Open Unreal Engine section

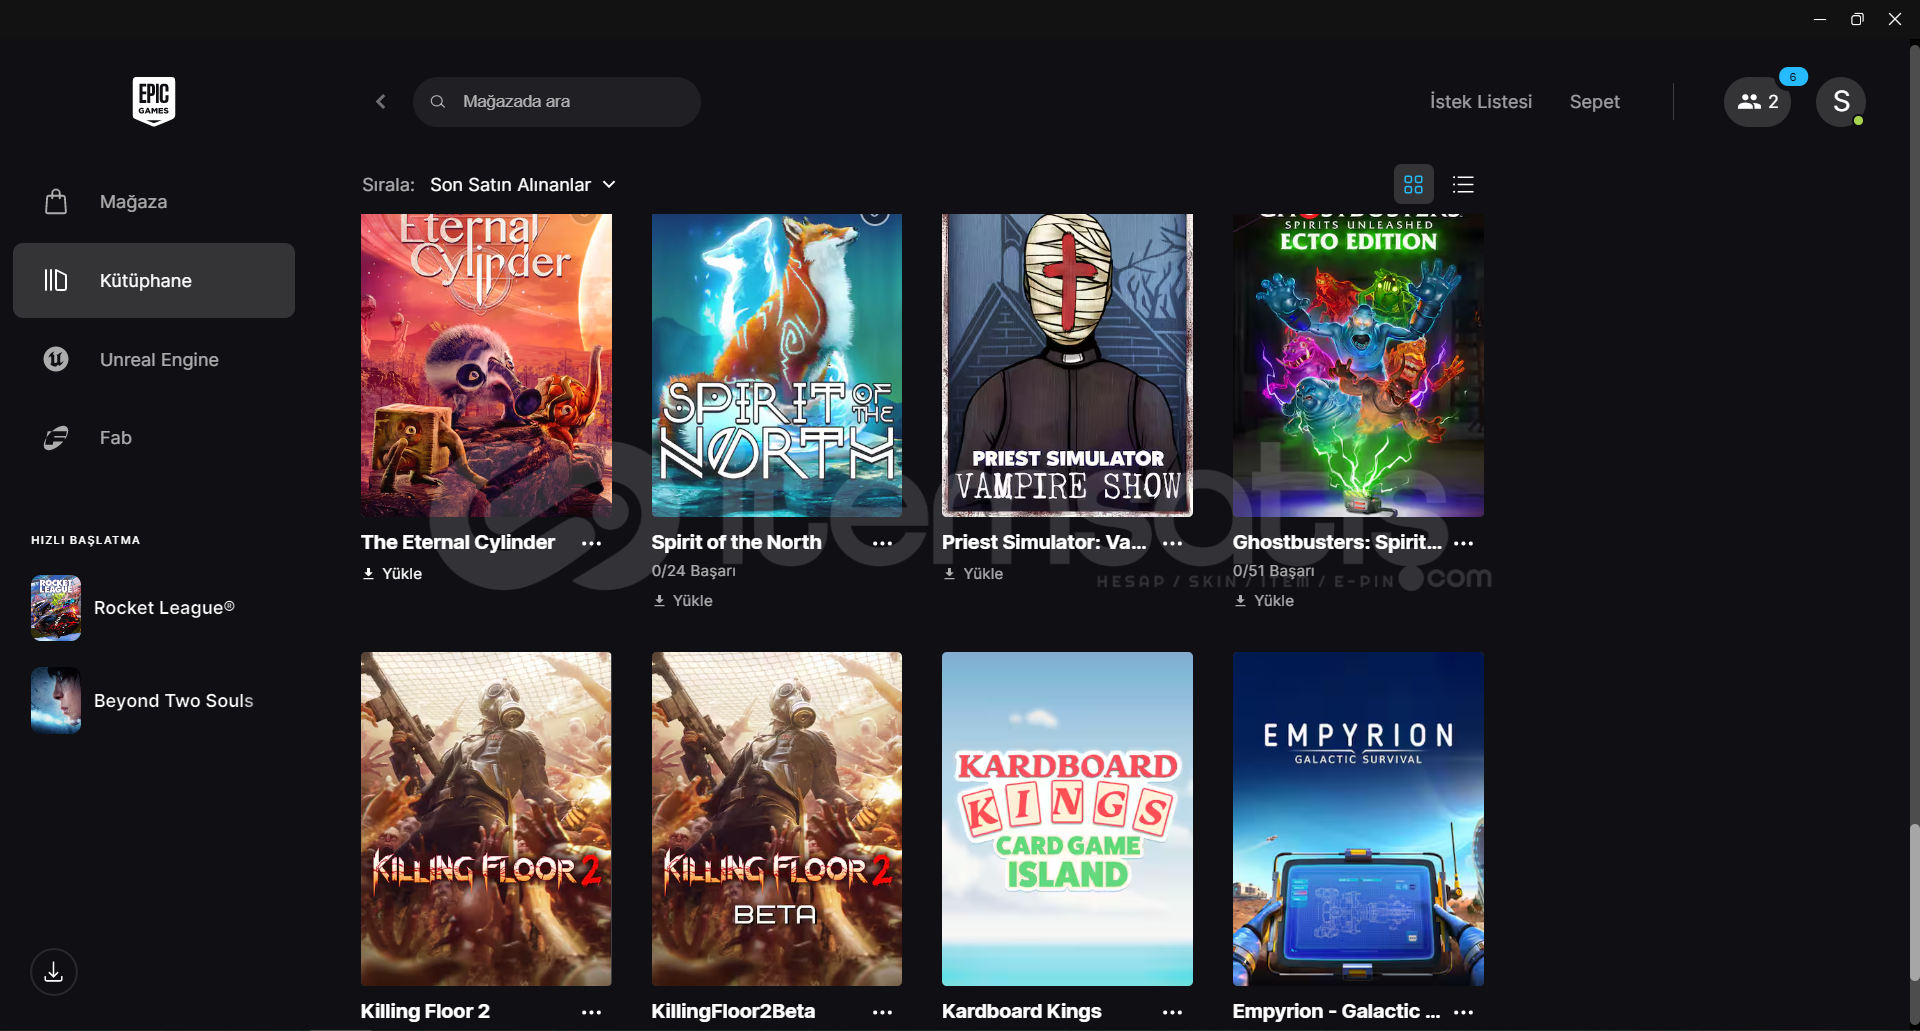pos(154,359)
